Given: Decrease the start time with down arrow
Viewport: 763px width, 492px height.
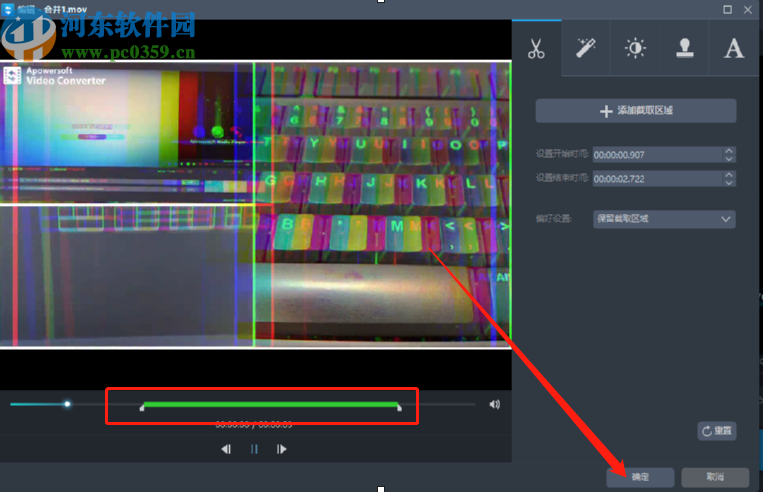Looking at the screenshot, I should (x=729, y=159).
